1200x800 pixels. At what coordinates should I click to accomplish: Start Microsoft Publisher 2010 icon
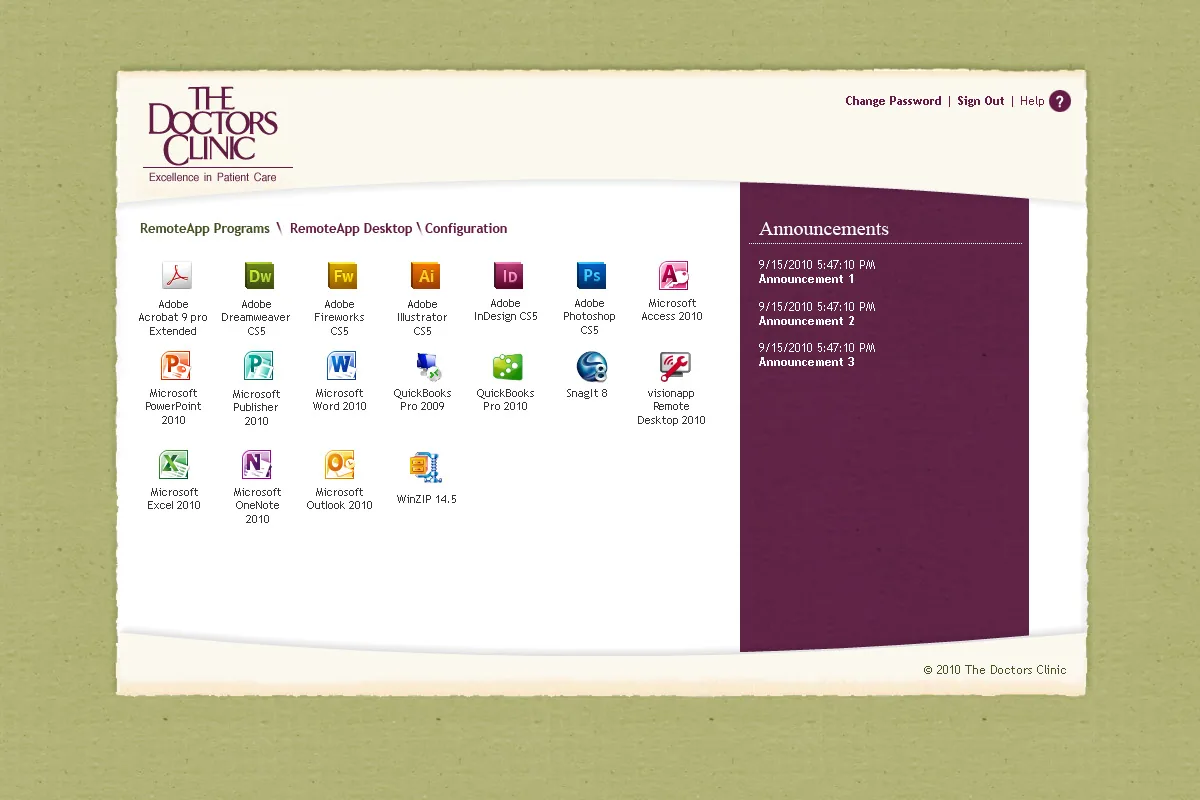click(259, 366)
